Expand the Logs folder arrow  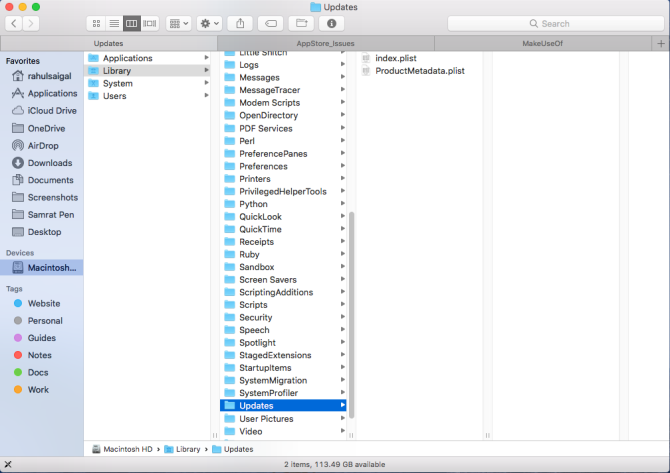(343, 64)
